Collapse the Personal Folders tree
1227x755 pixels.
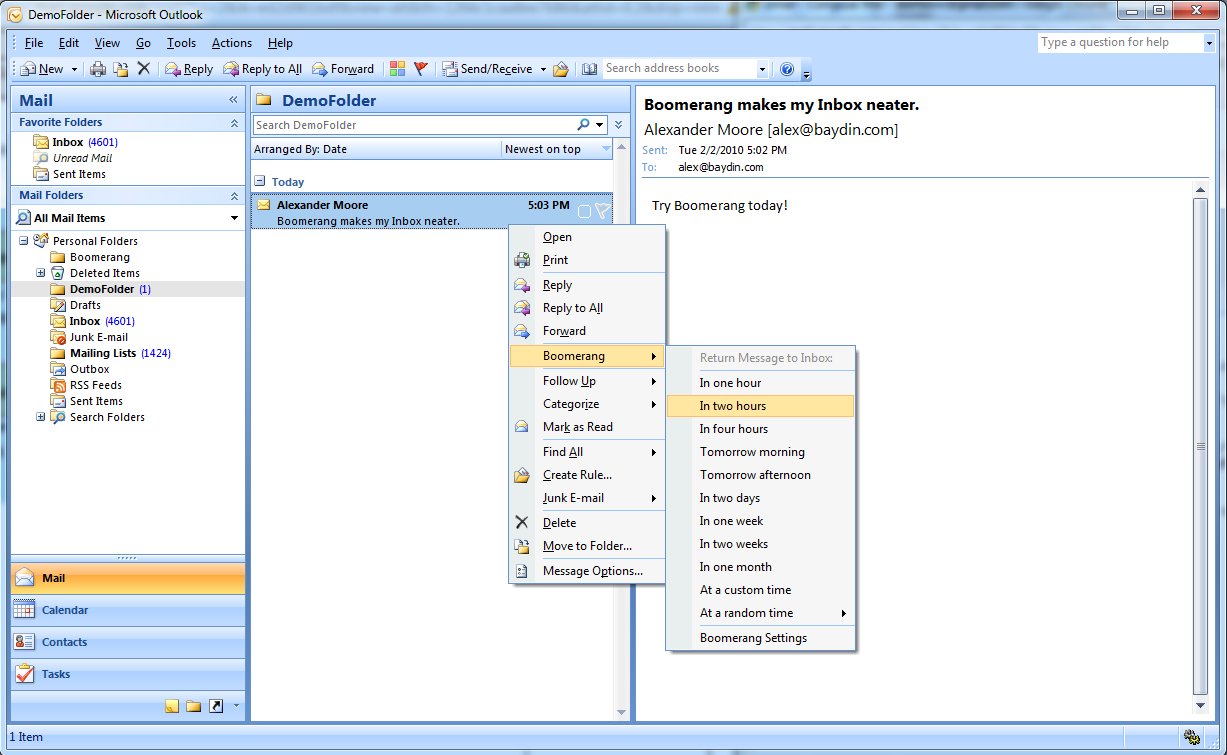(23, 240)
